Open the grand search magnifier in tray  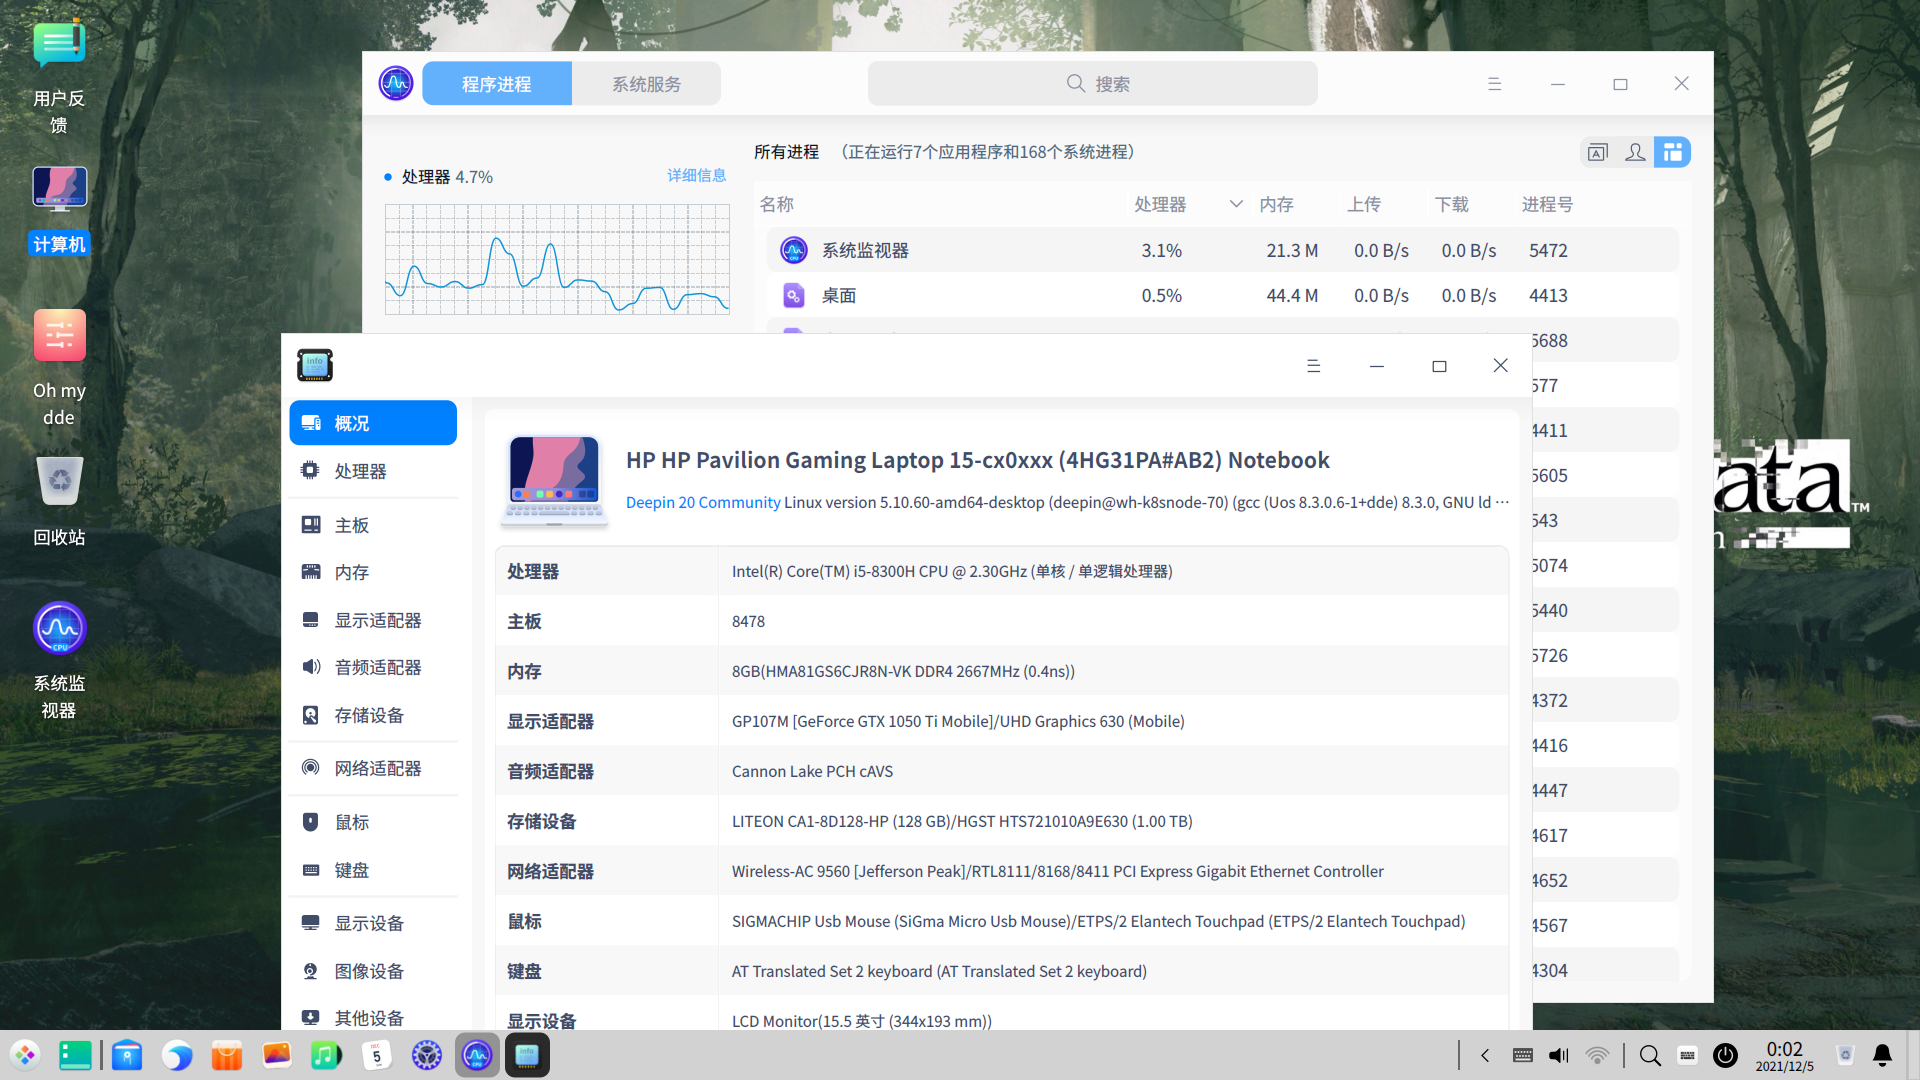point(1650,1055)
